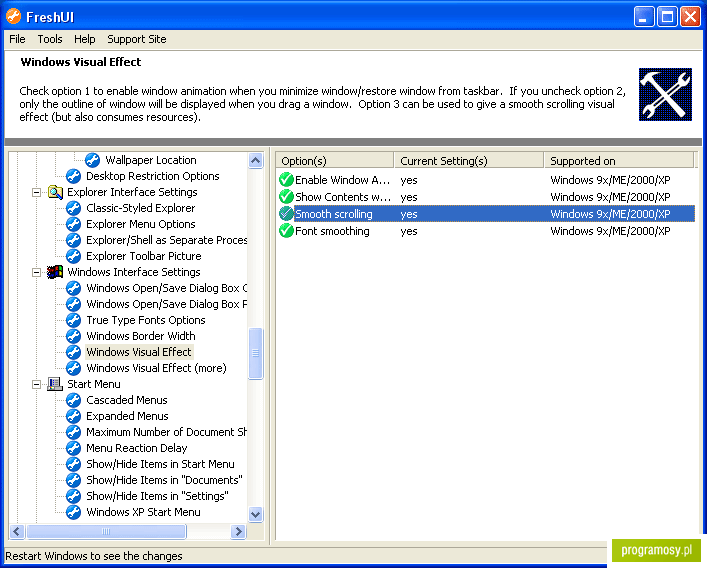Click the Explorer Toolbar Picture wrench icon
The width and height of the screenshot is (707, 568).
(x=73, y=256)
